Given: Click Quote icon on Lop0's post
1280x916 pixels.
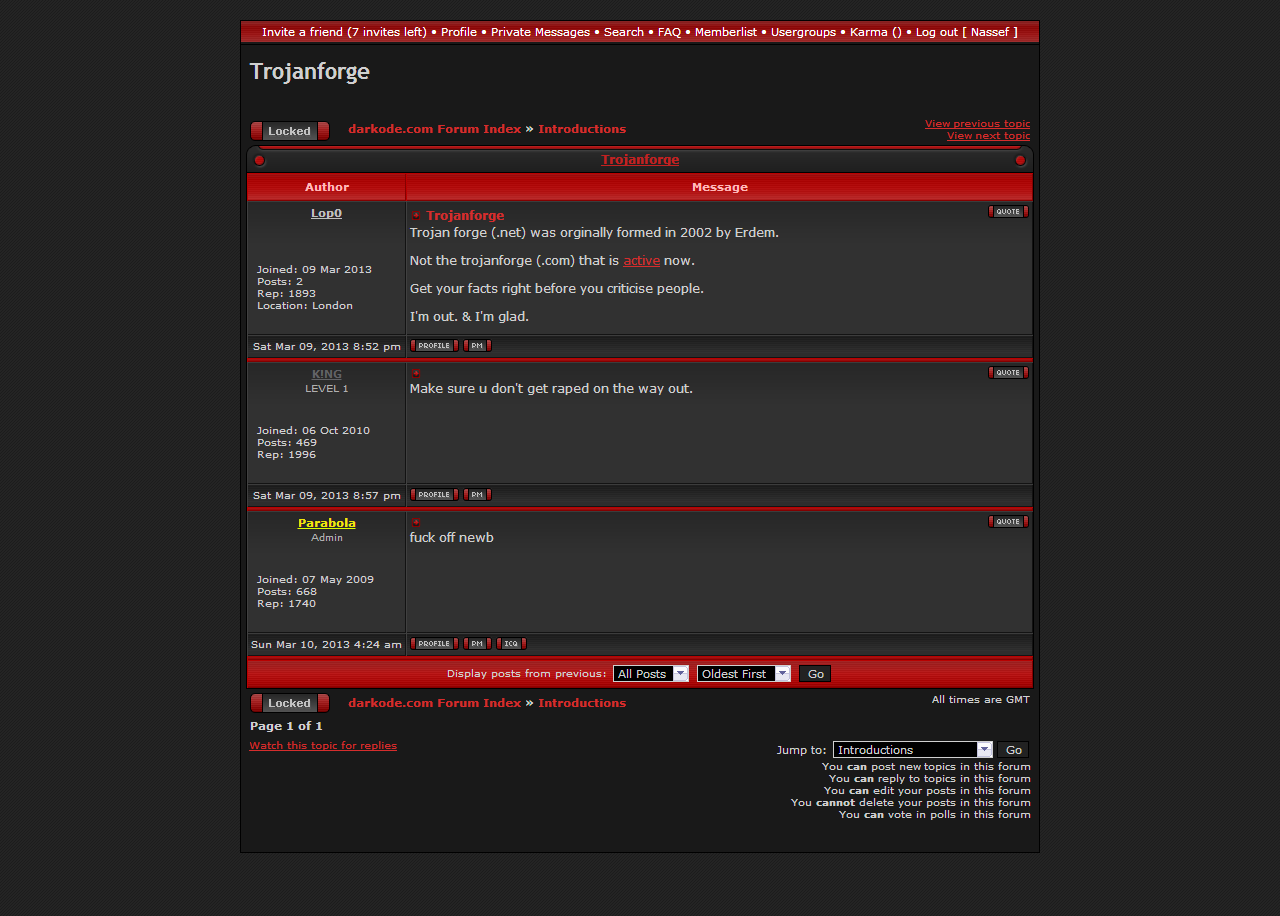Looking at the screenshot, I should click(x=1008, y=212).
